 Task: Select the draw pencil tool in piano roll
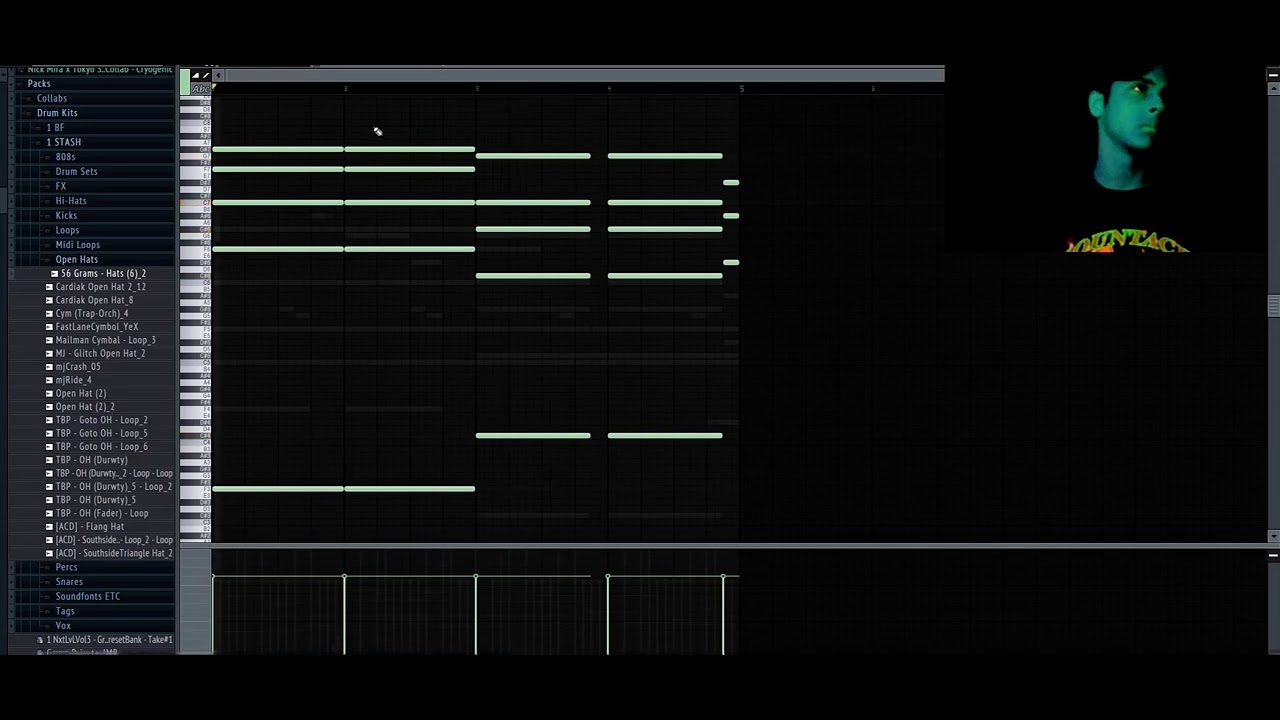(205, 75)
